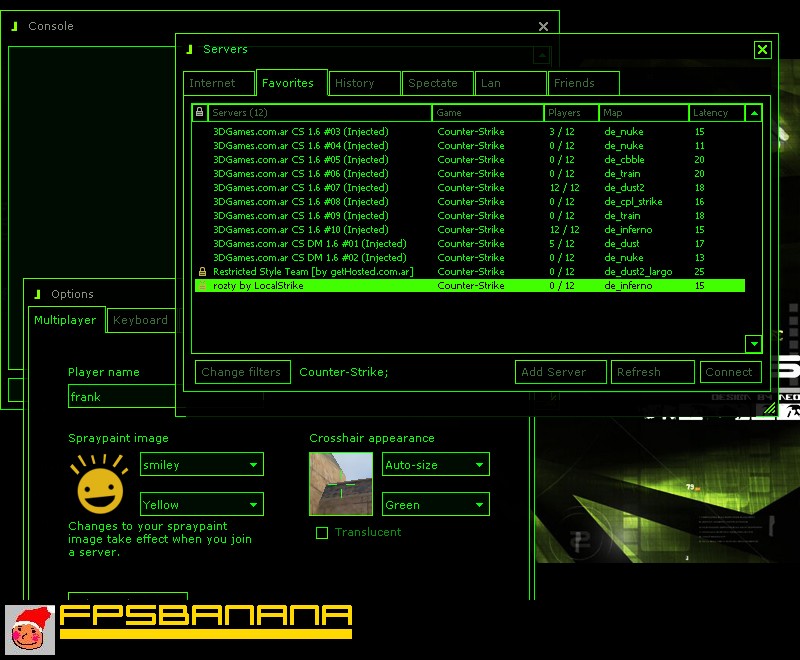
Task: Open the Auto-size crosshair dropdown
Action: click(436, 465)
